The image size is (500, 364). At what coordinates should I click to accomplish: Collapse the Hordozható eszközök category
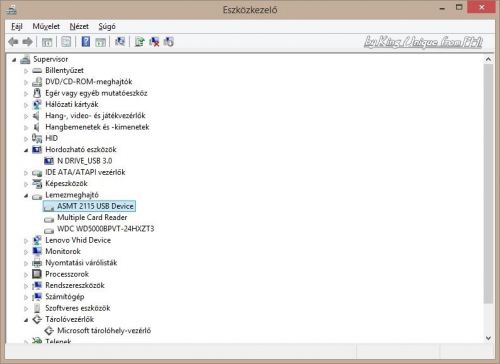pyautogui.click(x=26, y=150)
